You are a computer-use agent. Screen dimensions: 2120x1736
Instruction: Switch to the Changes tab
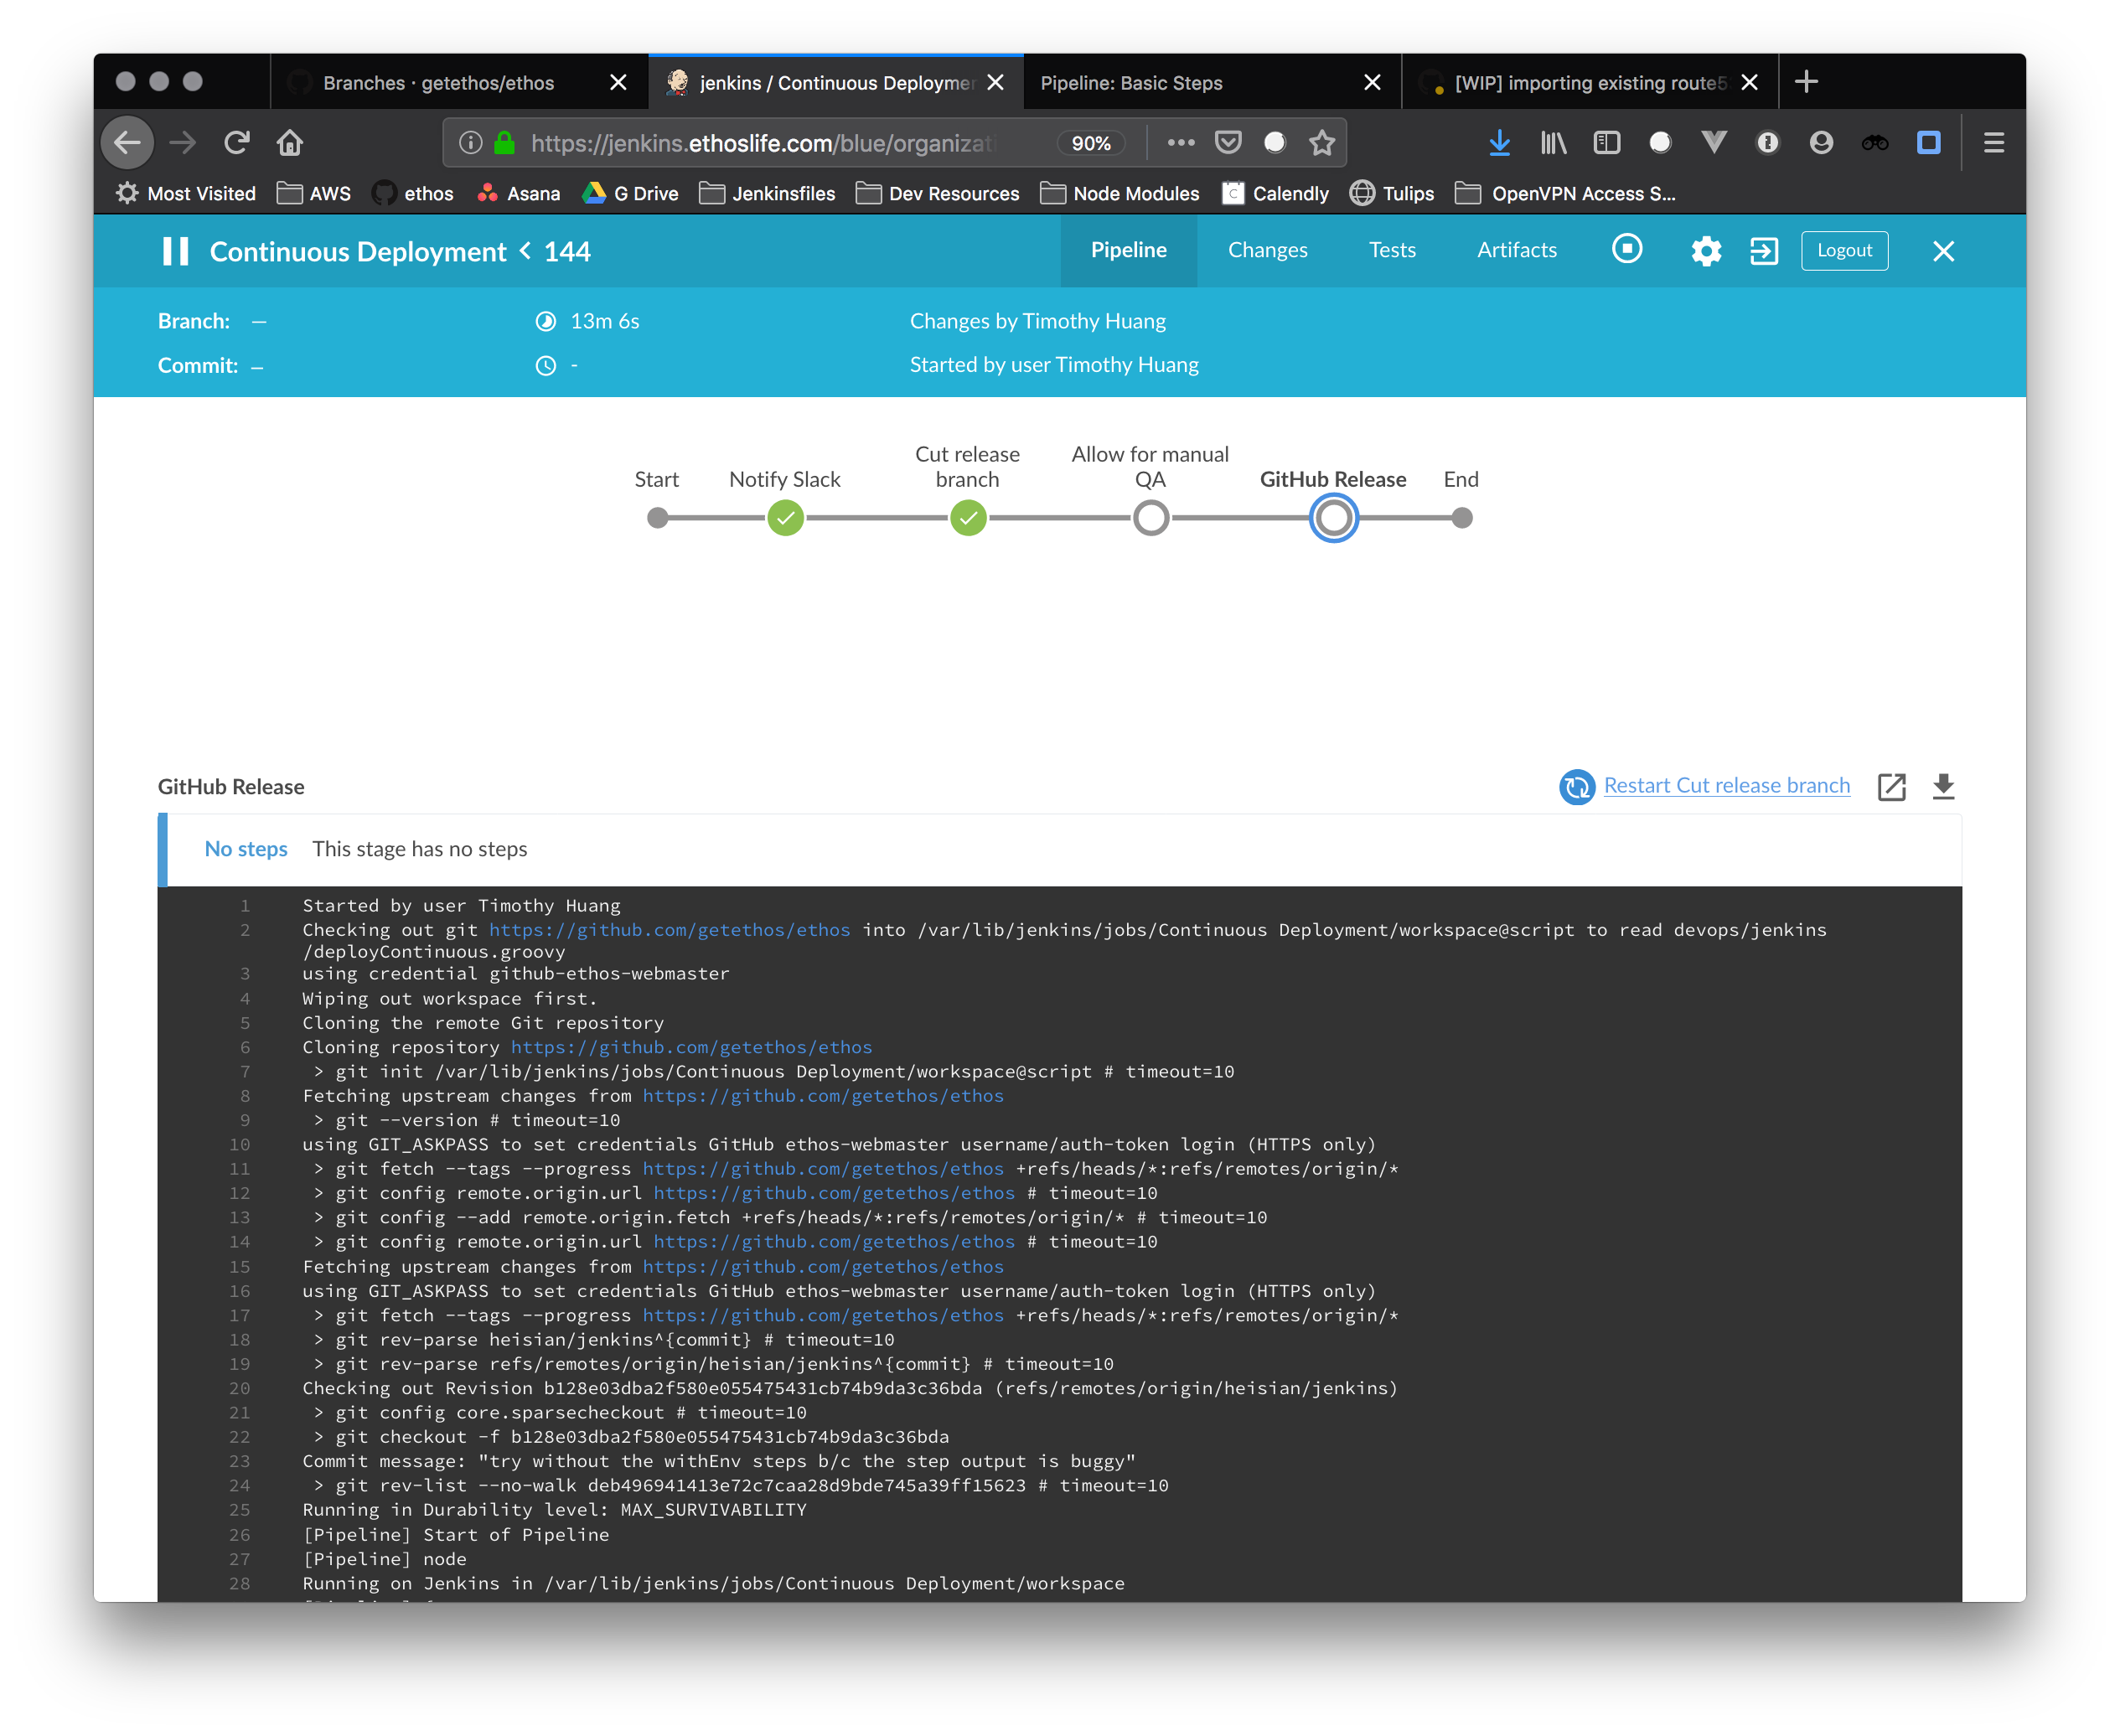(1267, 250)
